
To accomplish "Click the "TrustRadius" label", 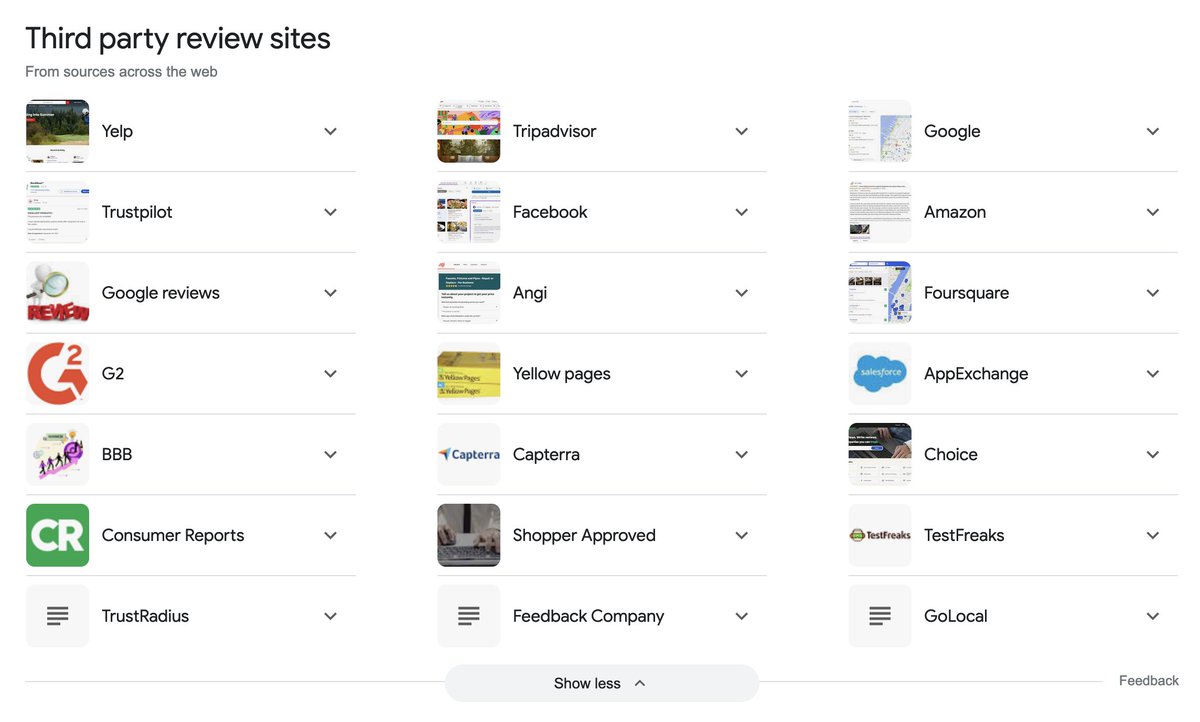I will click(145, 616).
